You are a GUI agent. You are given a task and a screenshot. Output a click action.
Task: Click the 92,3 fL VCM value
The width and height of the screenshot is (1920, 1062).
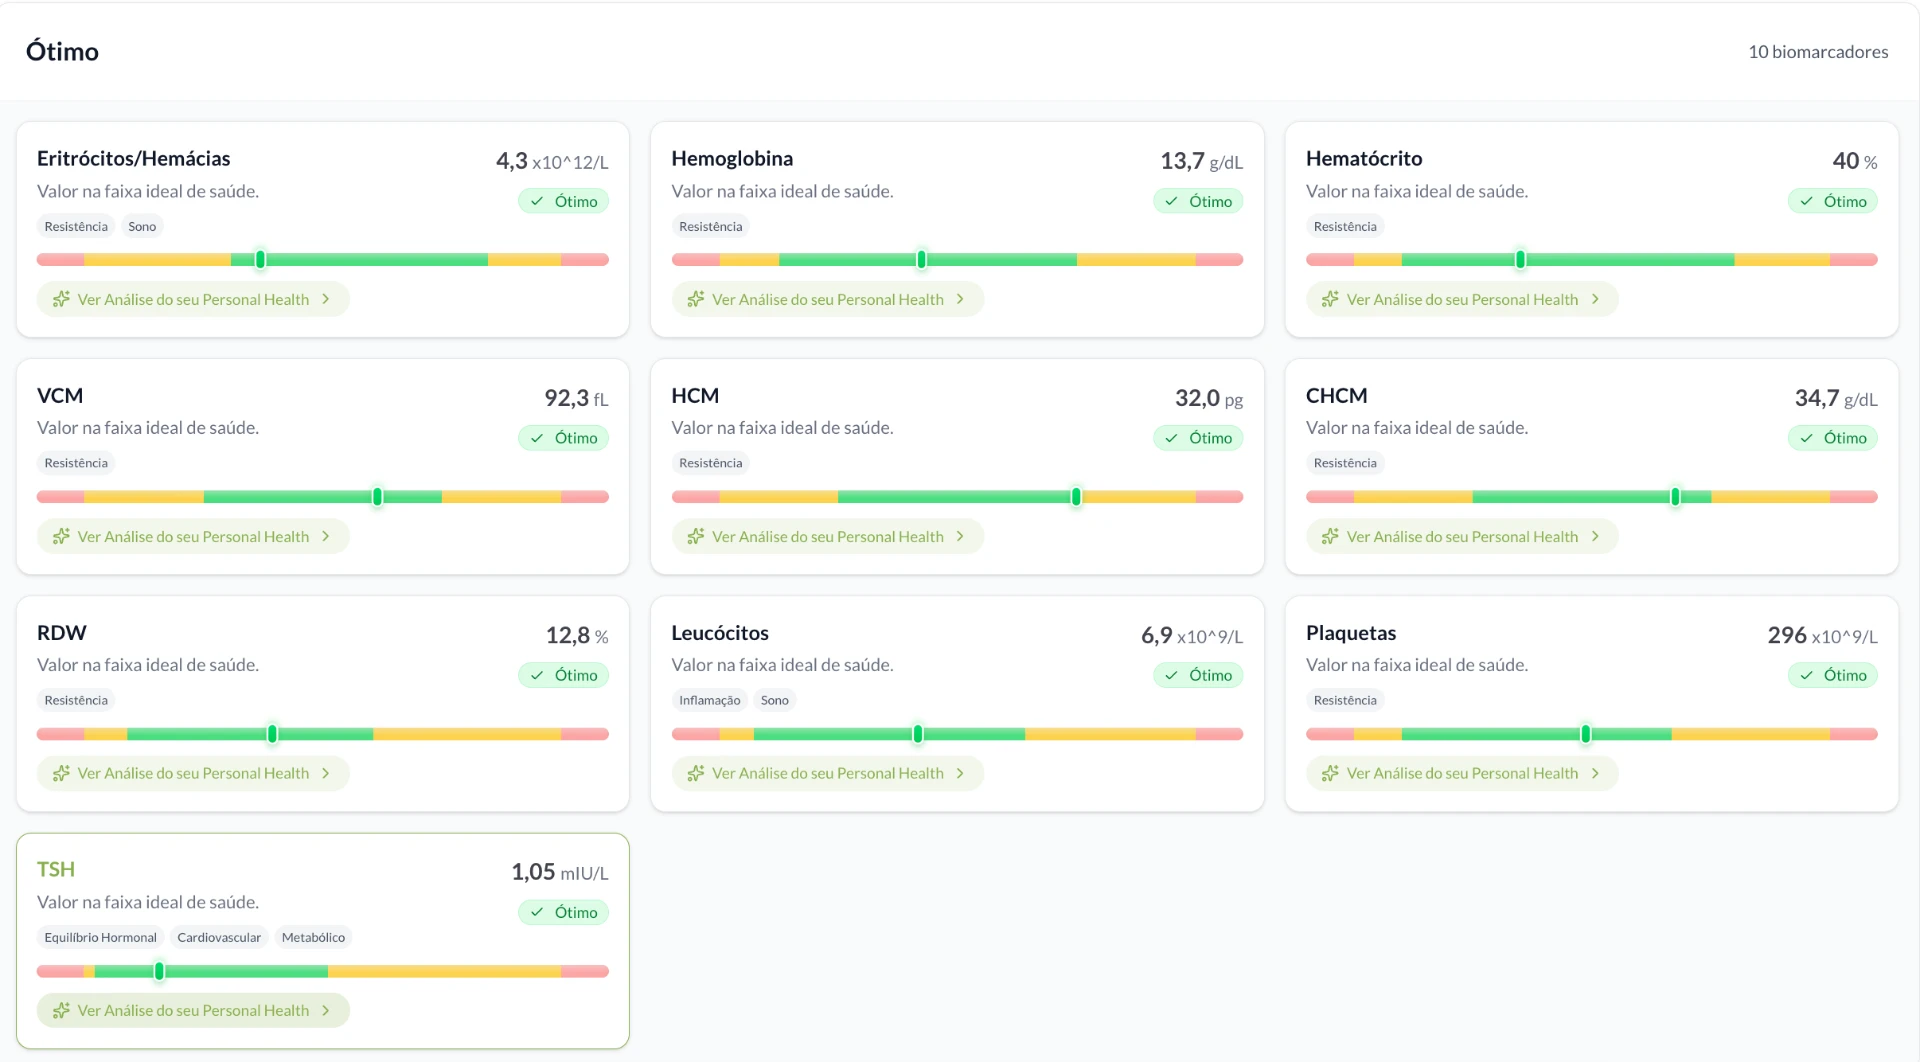point(576,398)
